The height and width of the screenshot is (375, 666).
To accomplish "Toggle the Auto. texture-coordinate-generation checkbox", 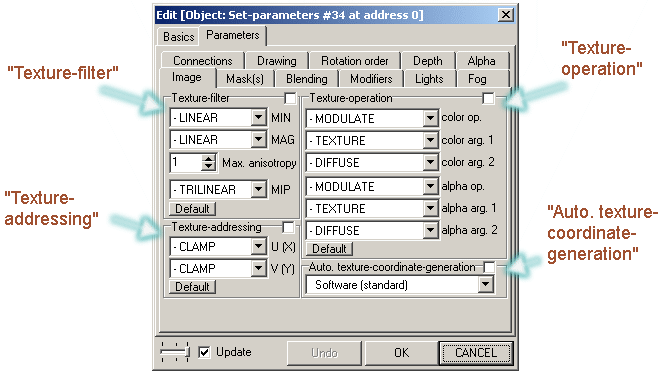I will point(489,268).
